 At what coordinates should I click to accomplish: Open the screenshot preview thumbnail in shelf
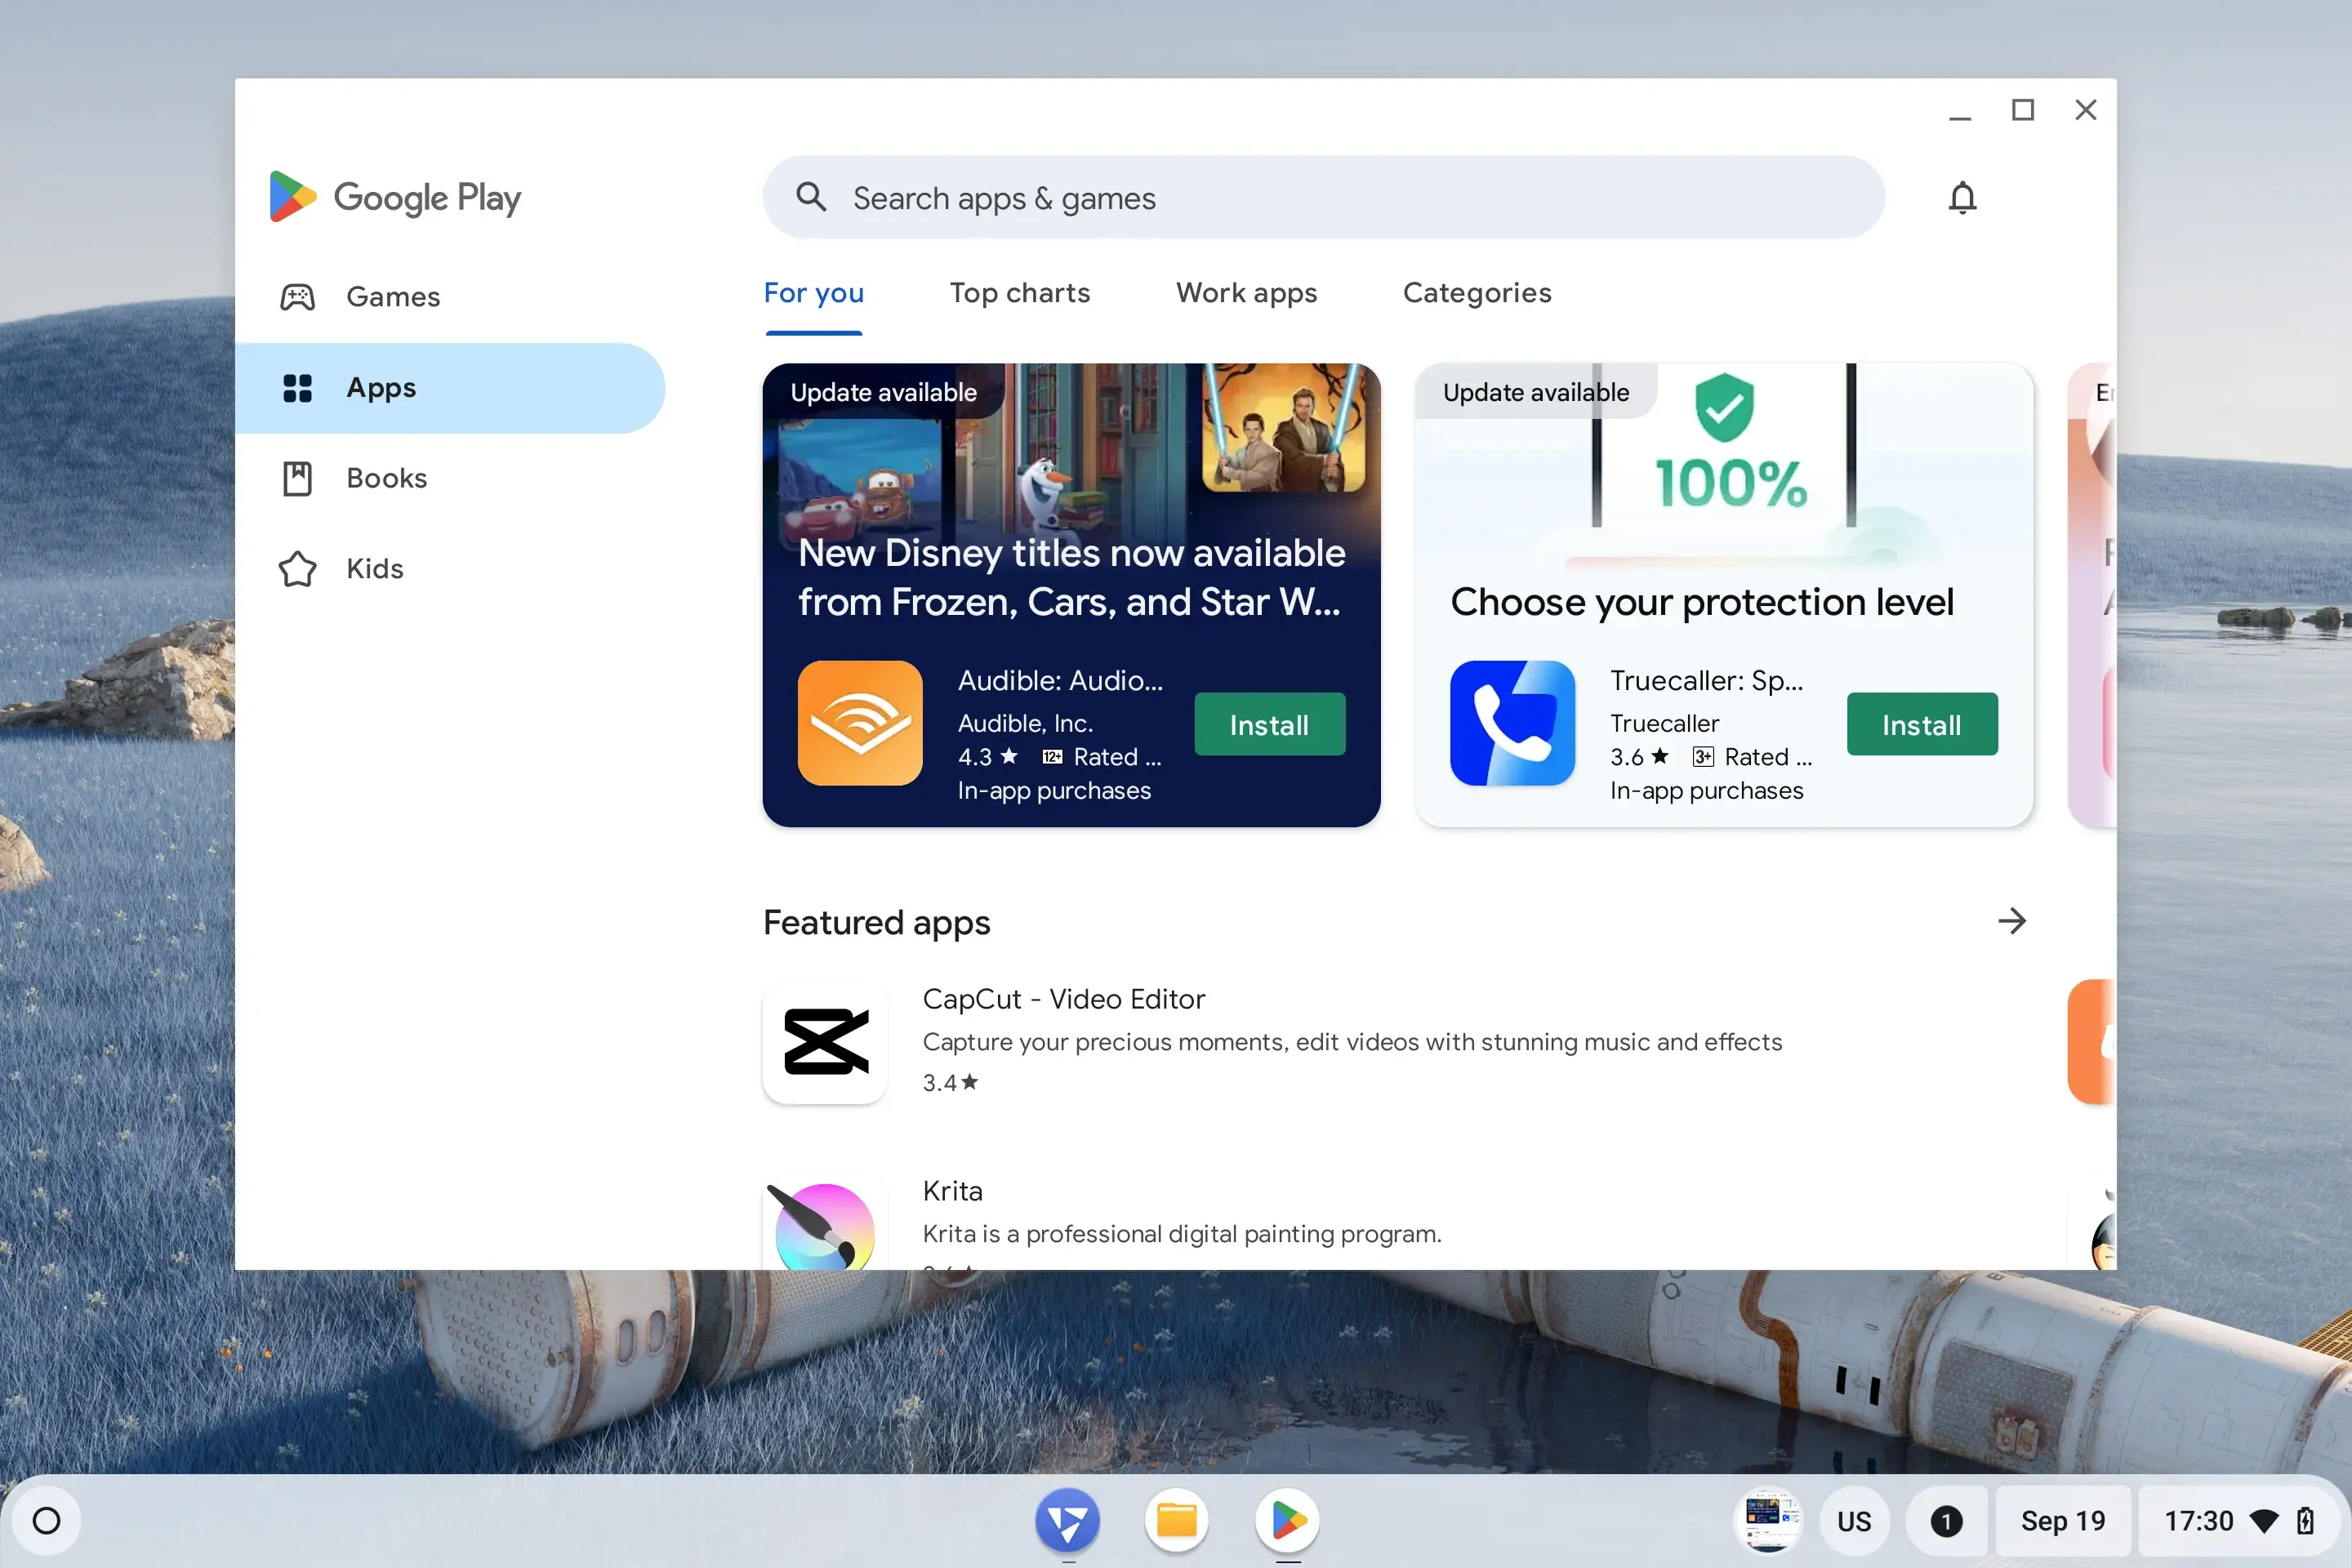[1767, 1521]
